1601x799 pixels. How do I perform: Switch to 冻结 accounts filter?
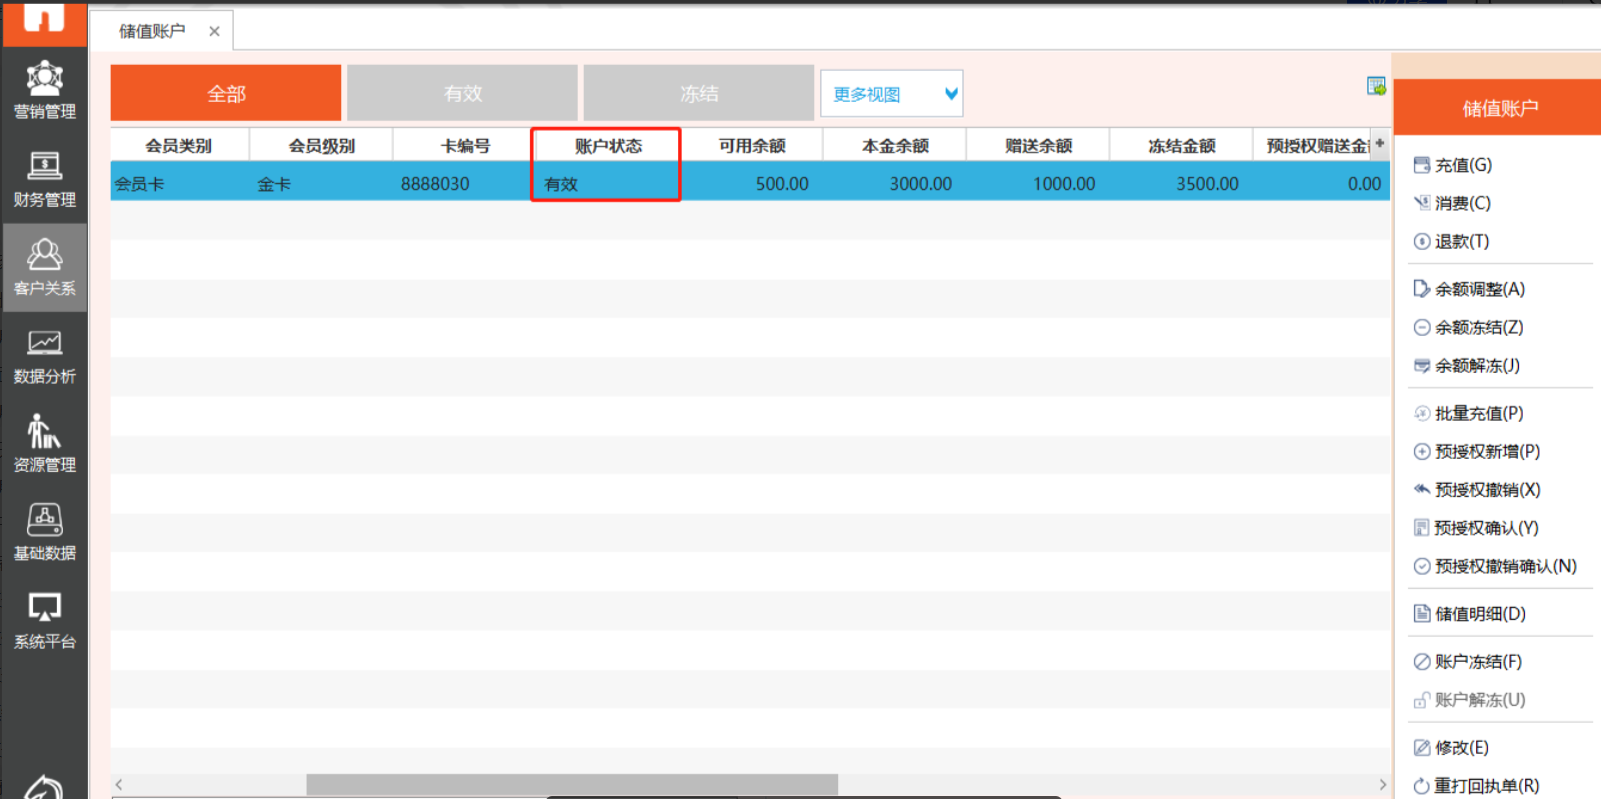(x=698, y=93)
